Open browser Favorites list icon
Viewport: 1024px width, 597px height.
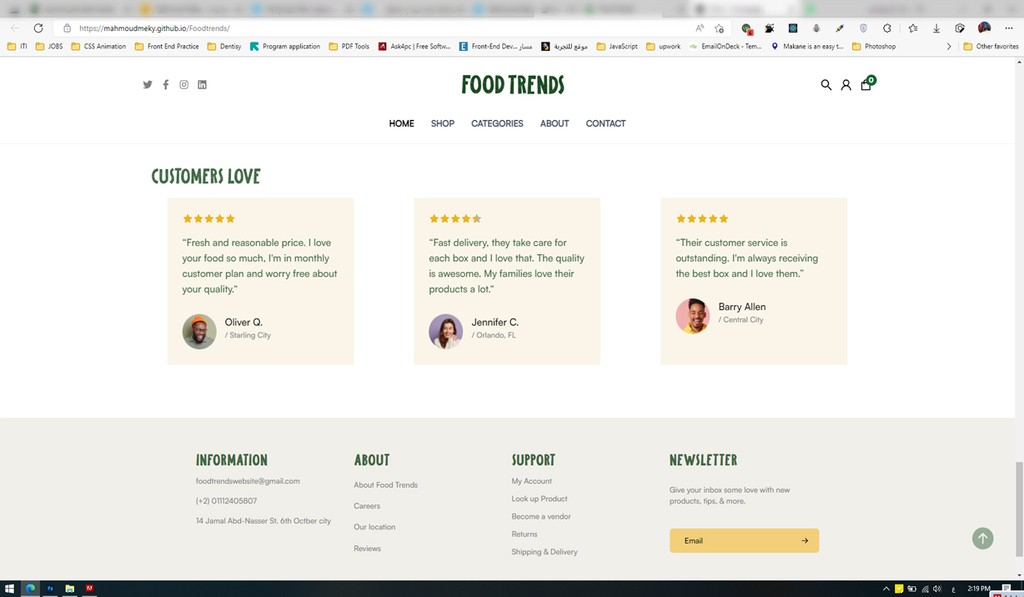(913, 28)
